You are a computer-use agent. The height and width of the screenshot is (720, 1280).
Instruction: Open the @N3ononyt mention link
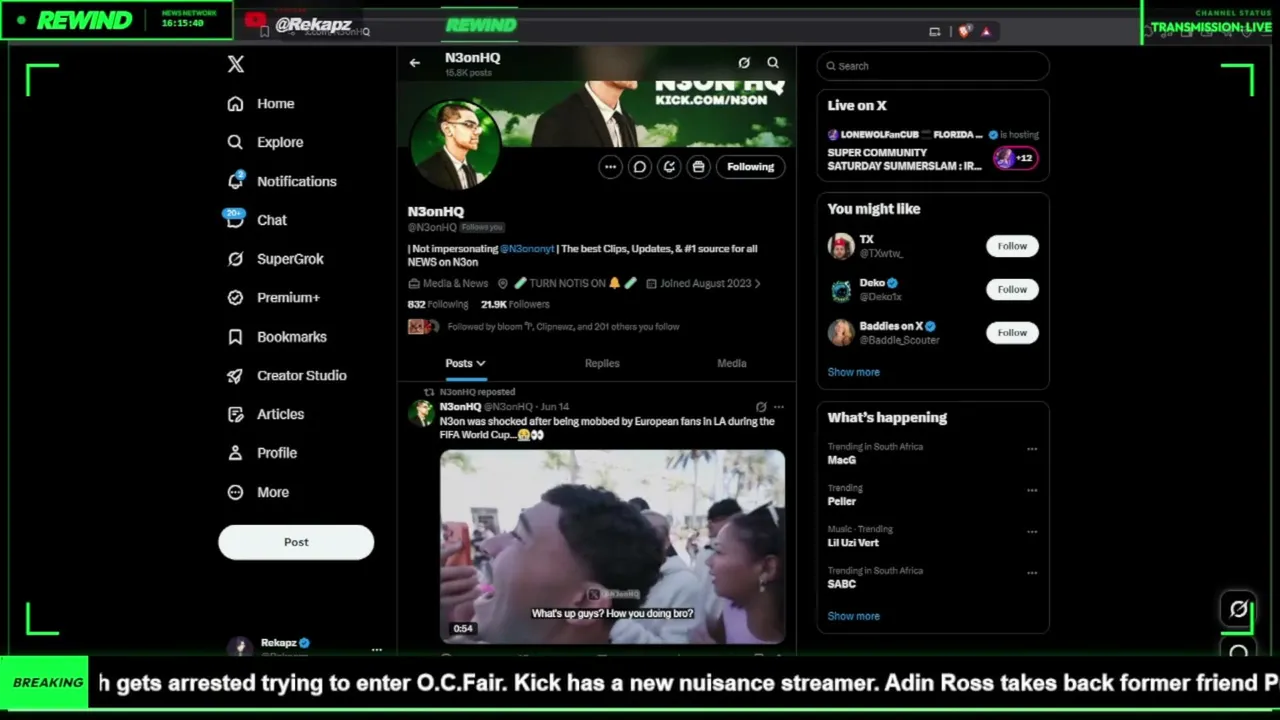(x=527, y=249)
